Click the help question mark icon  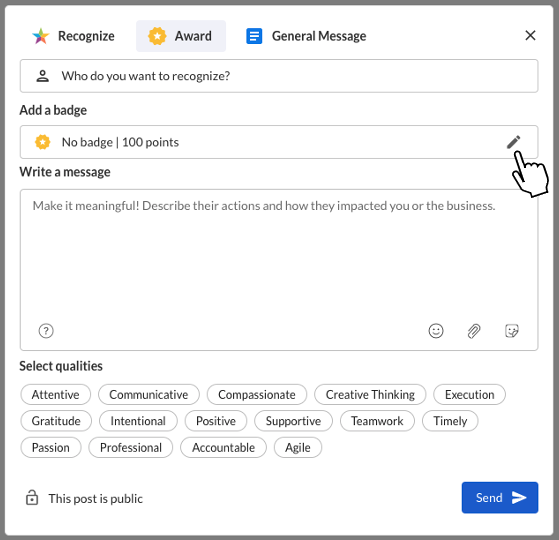pos(46,331)
